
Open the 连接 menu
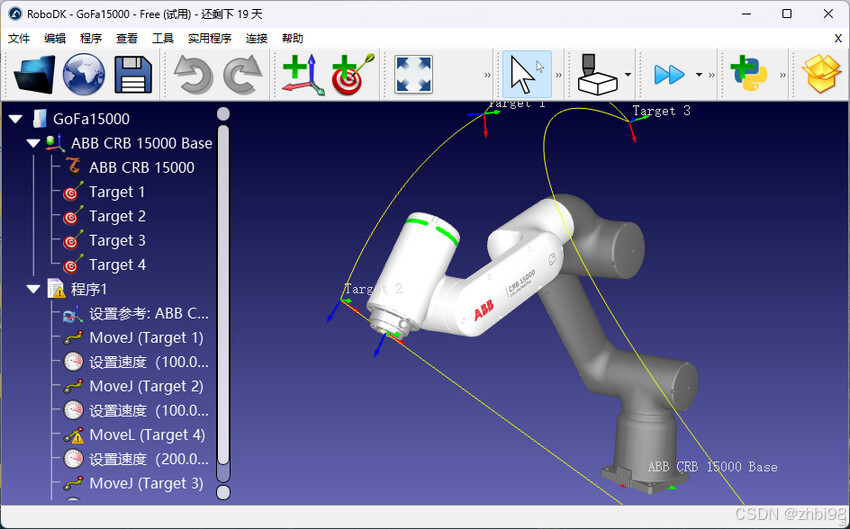coord(256,38)
